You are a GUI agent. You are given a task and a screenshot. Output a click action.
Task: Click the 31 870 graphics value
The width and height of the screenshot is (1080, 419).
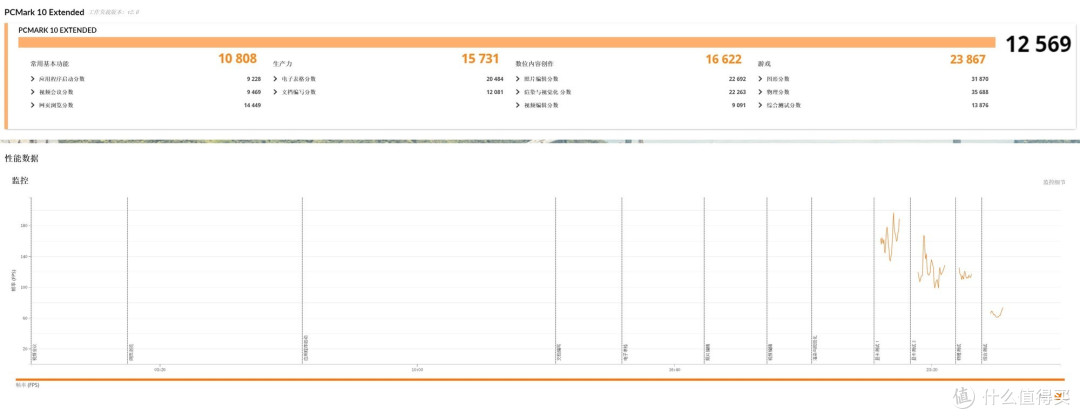click(979, 79)
